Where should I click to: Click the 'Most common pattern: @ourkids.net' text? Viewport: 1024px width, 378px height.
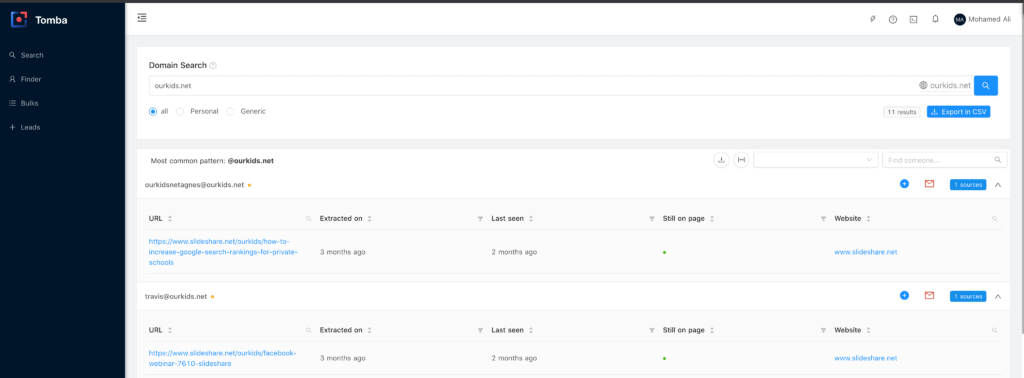pos(212,160)
